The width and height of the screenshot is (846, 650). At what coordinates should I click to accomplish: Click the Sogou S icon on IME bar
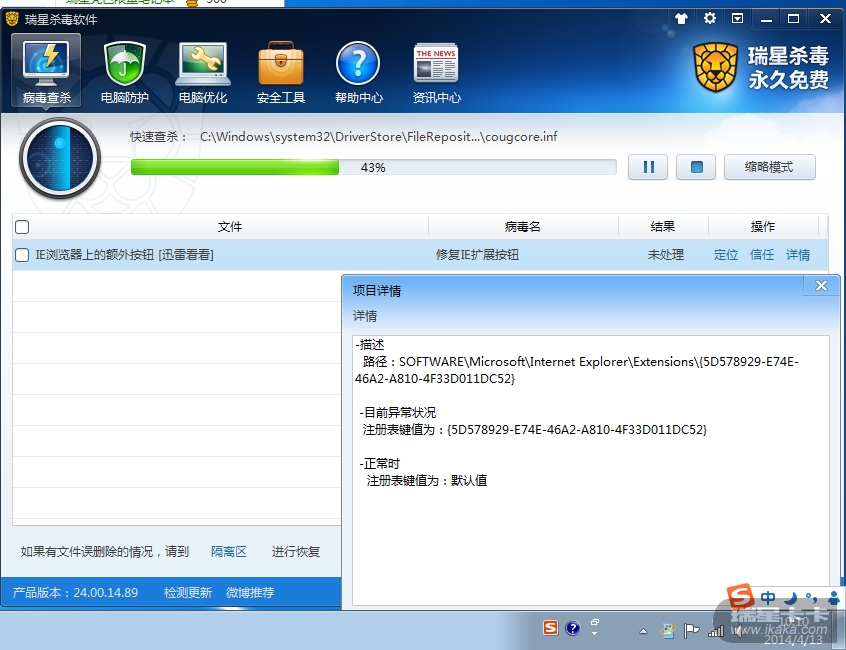(740, 596)
